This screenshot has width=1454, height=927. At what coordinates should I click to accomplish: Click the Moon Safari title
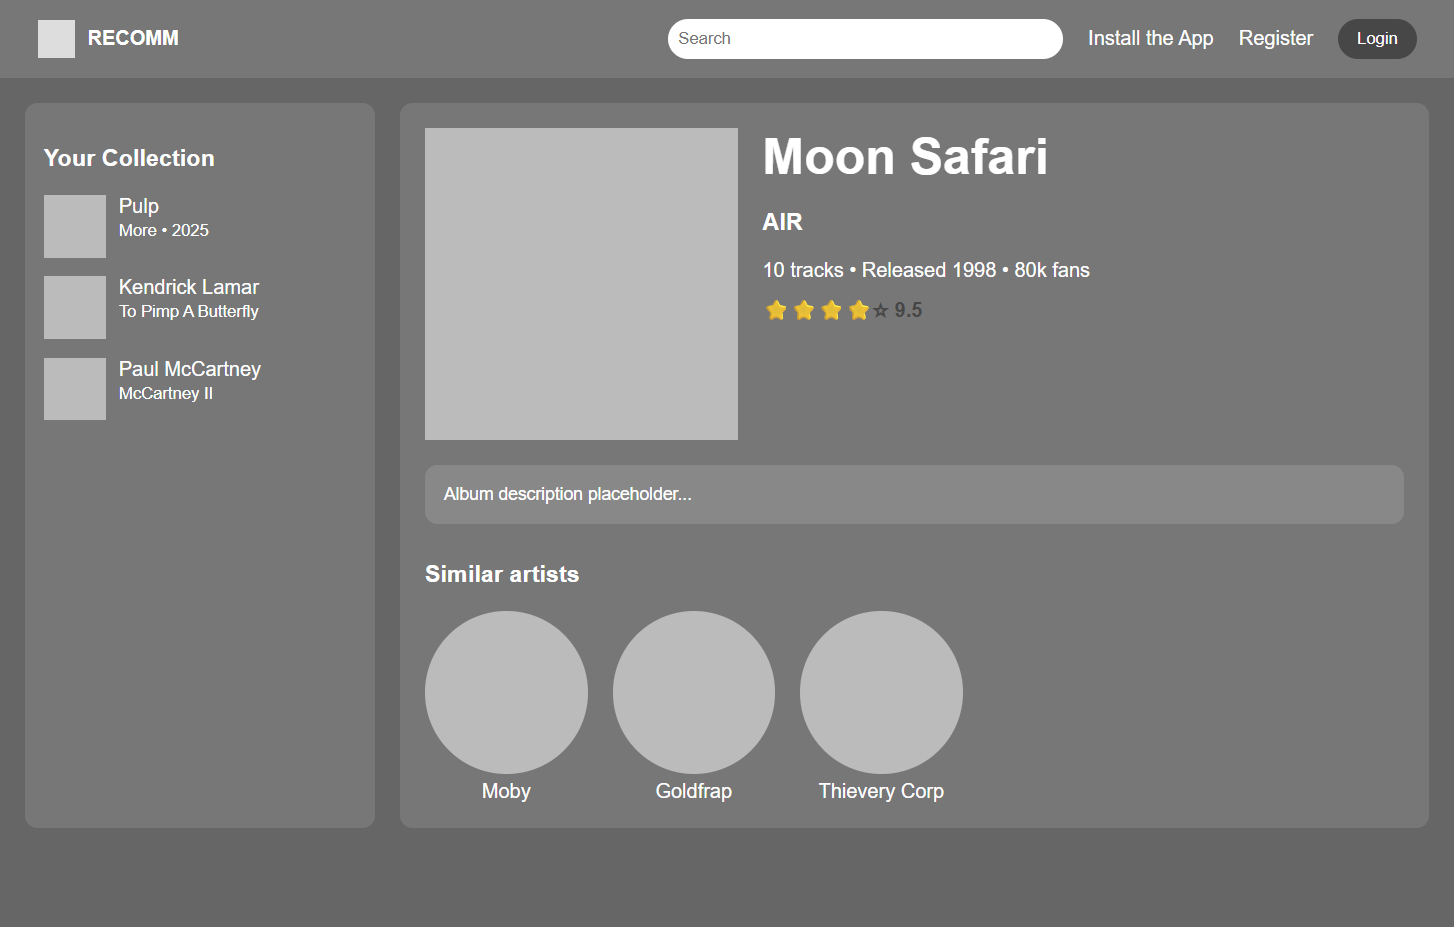click(x=905, y=157)
